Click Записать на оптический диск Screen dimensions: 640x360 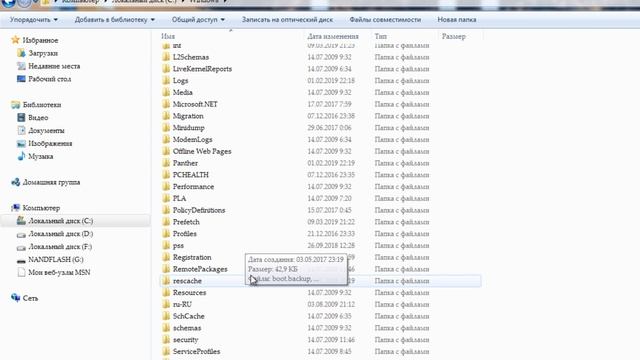pyautogui.click(x=287, y=20)
